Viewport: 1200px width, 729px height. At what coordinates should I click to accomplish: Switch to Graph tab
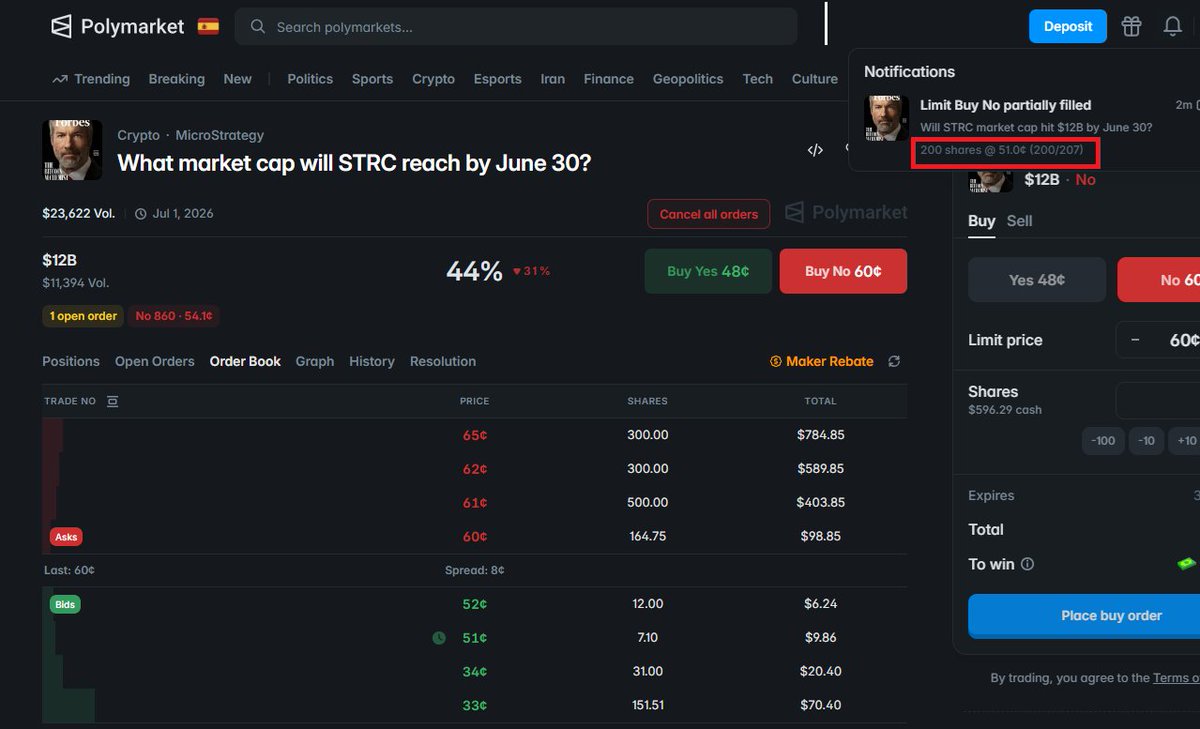tap(315, 361)
